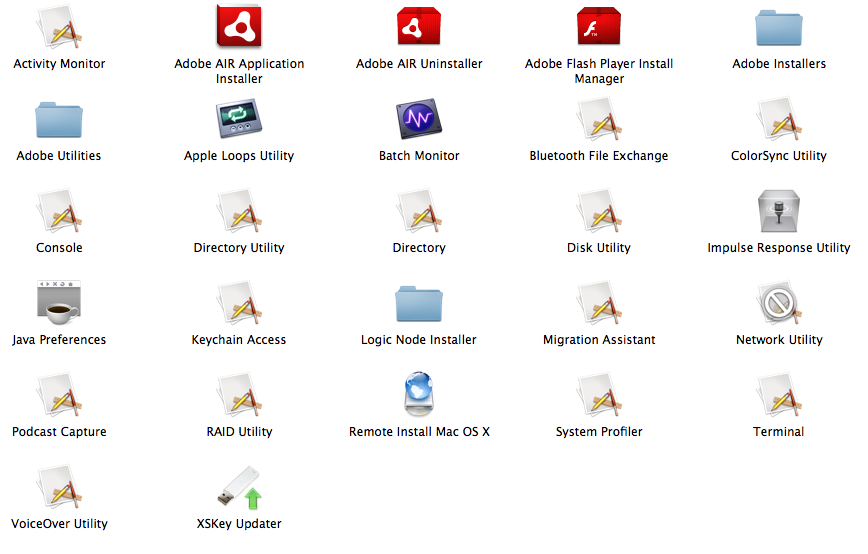Click the 'Console' label text
Viewport: 868px width, 554px height.
click(x=59, y=247)
